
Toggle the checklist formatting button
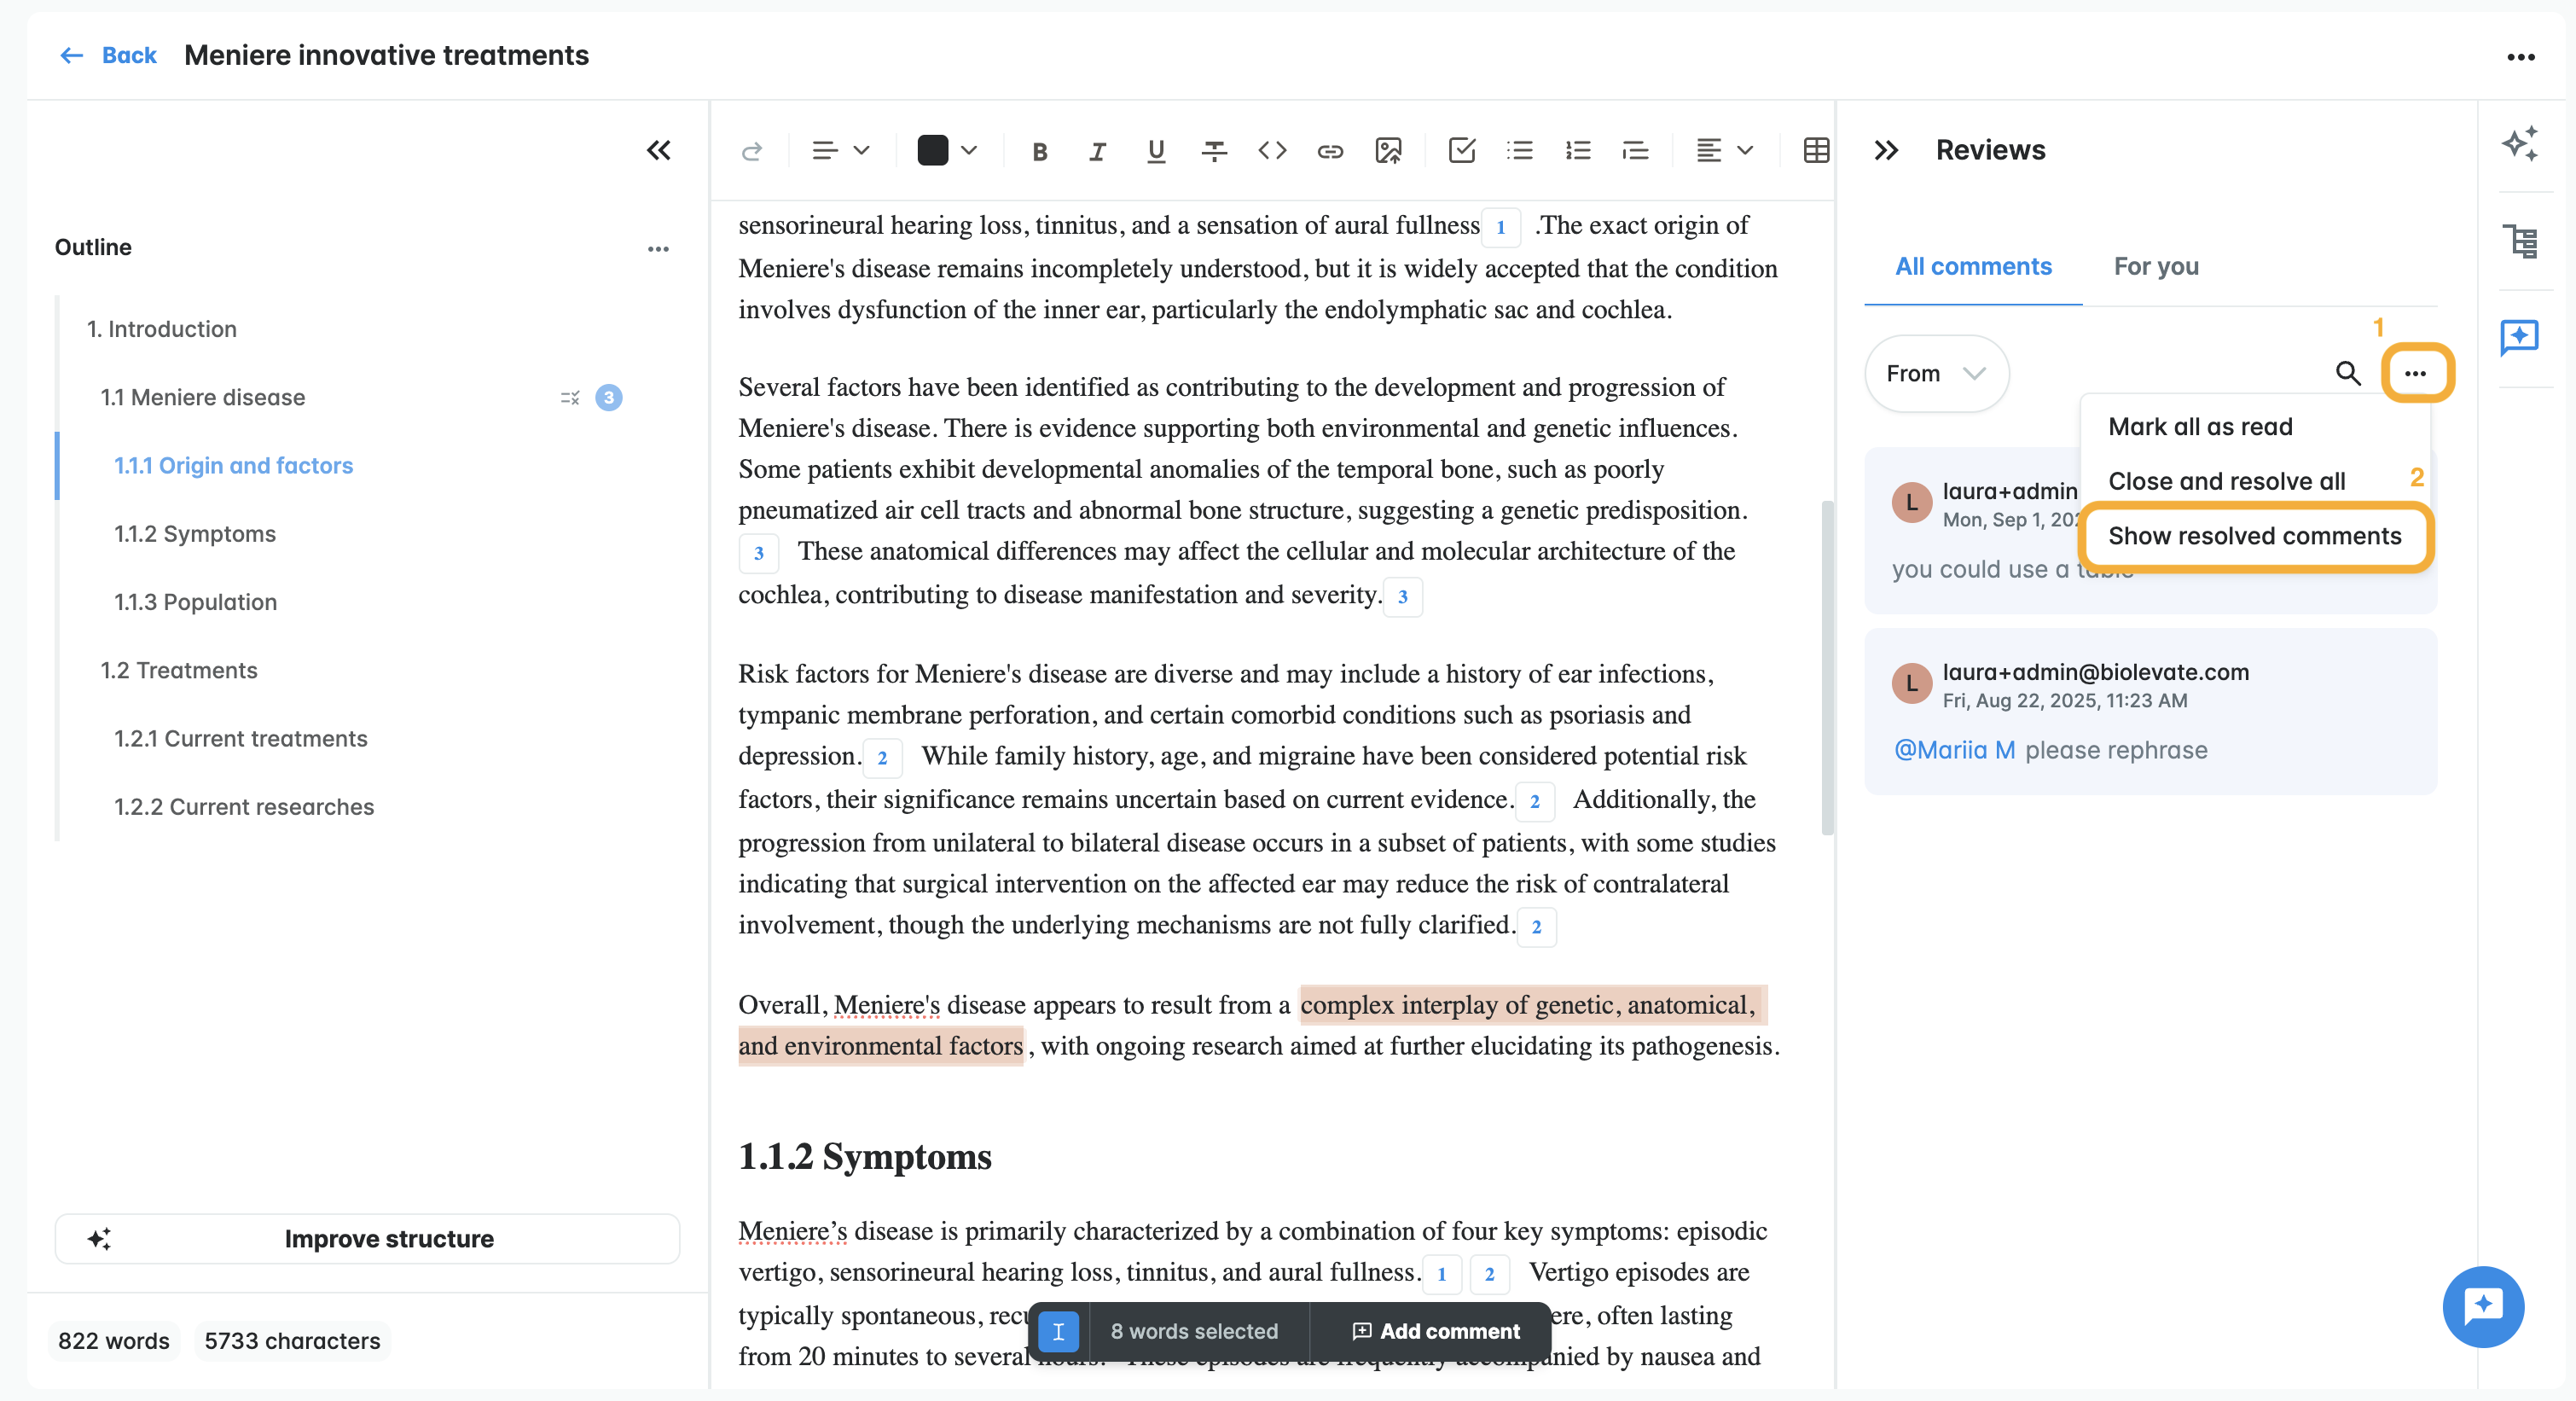click(1461, 151)
